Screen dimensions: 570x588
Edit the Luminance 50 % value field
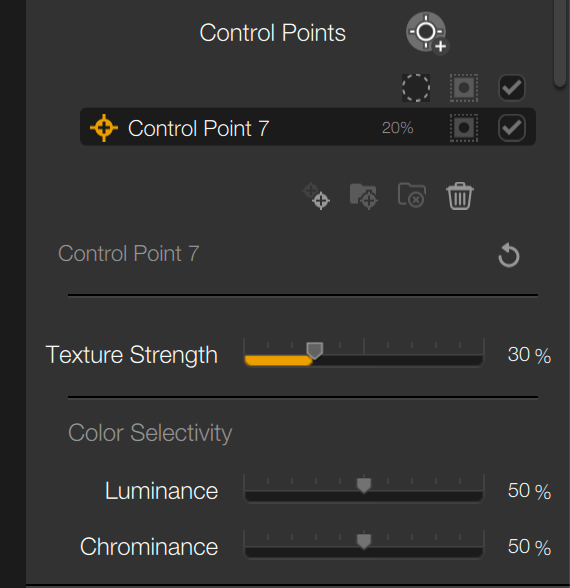(x=529, y=490)
